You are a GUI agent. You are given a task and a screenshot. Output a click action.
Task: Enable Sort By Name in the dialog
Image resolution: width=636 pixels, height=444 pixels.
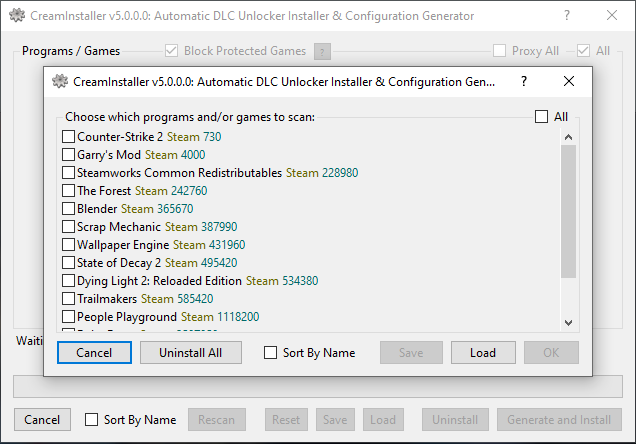(270, 352)
